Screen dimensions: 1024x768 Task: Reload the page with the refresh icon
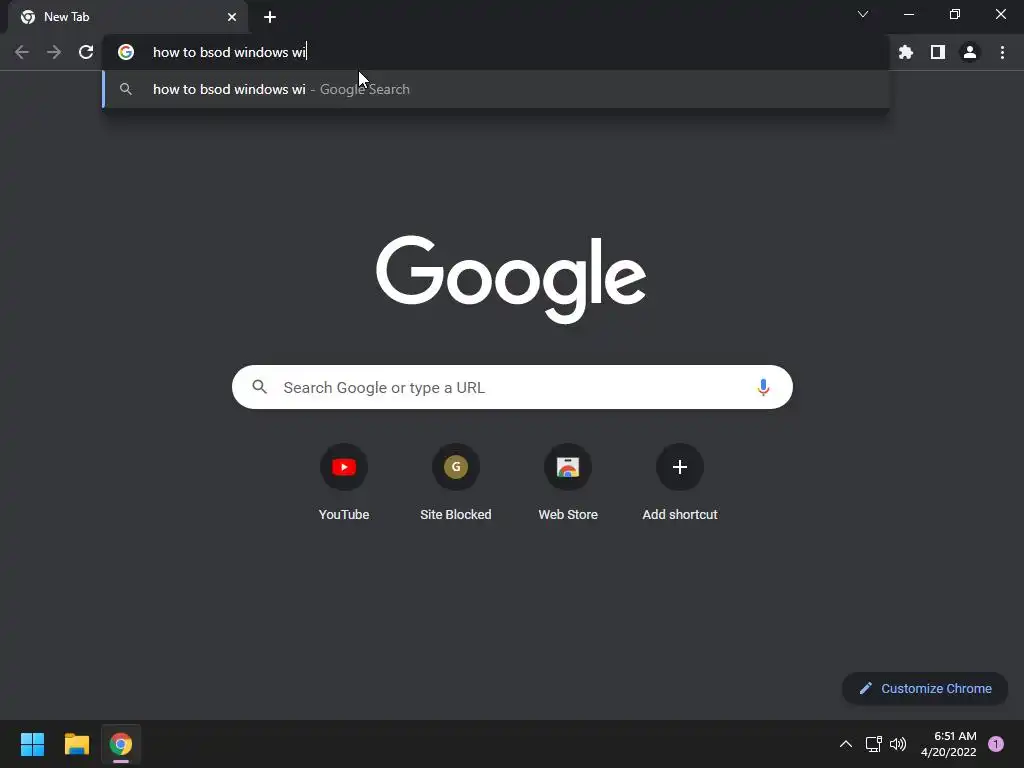click(86, 52)
